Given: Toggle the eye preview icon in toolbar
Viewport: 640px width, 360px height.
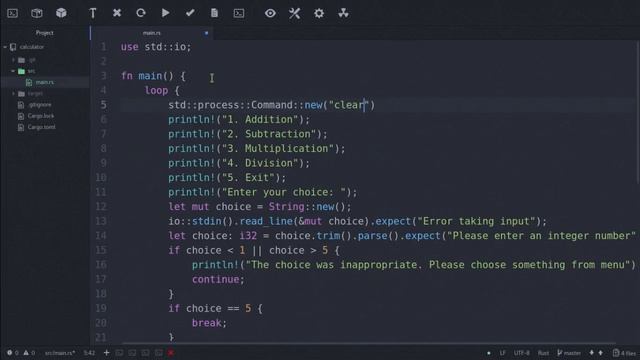Looking at the screenshot, I should tap(270, 13).
